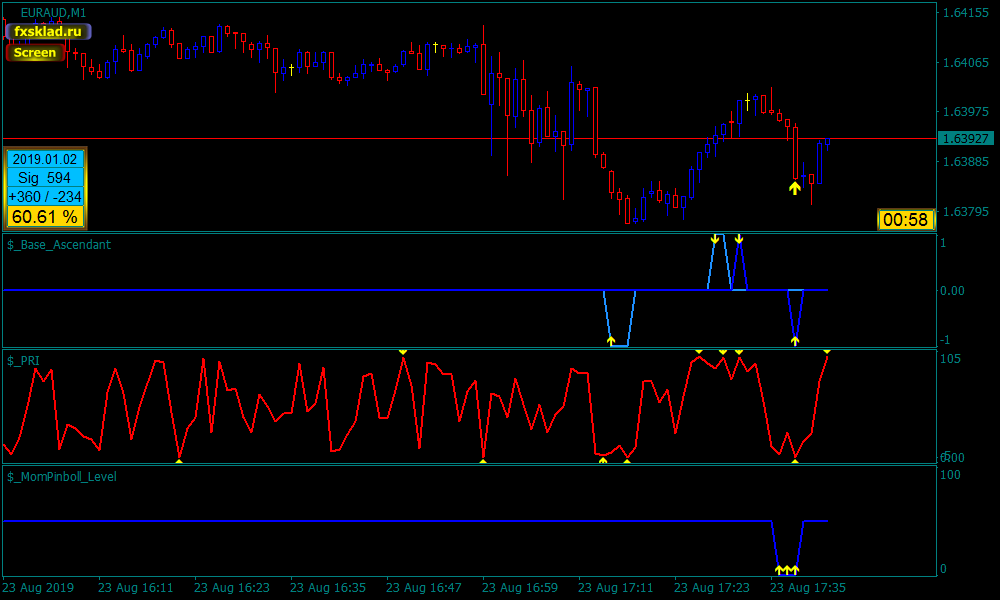
Task: Click the 60.61 % win rate box
Action: (x=44, y=217)
